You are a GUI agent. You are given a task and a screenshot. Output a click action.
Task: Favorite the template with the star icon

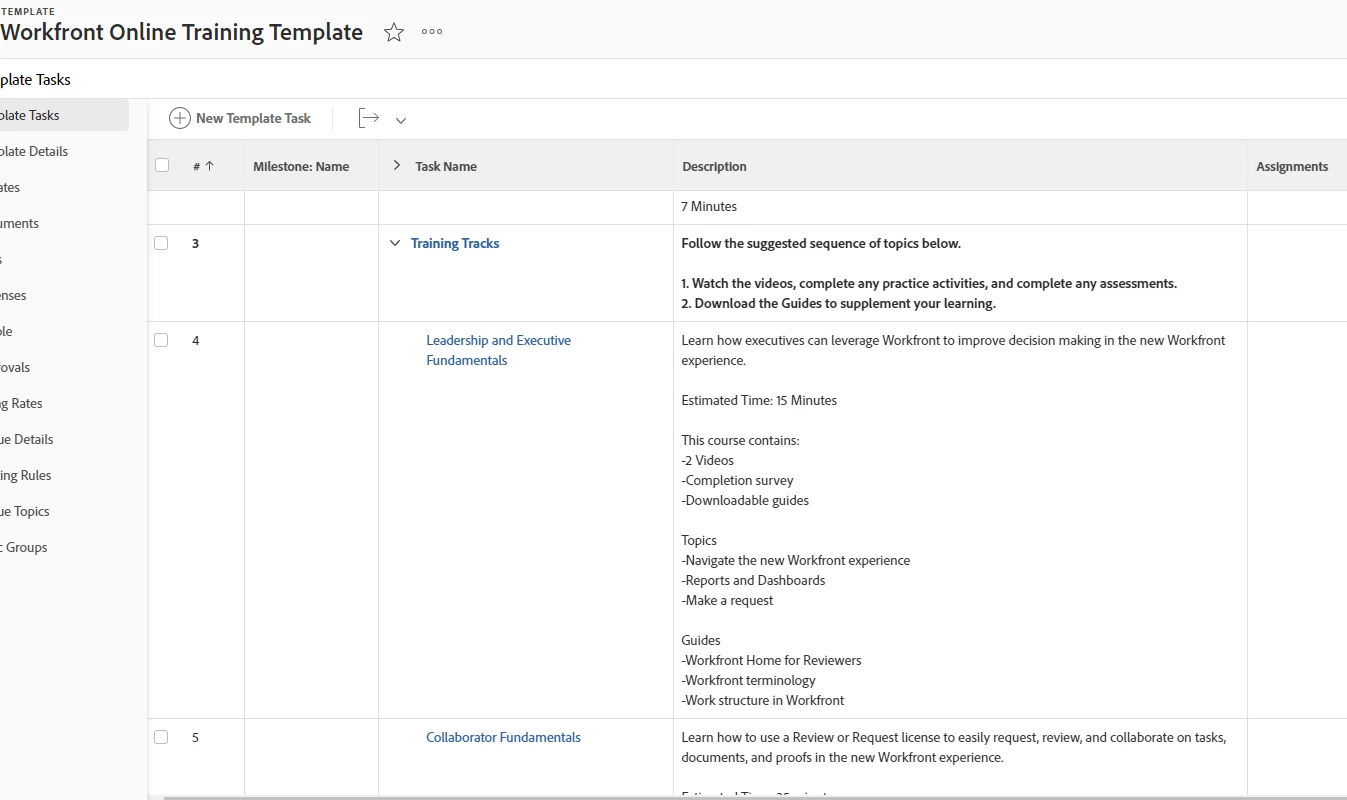[x=394, y=32]
